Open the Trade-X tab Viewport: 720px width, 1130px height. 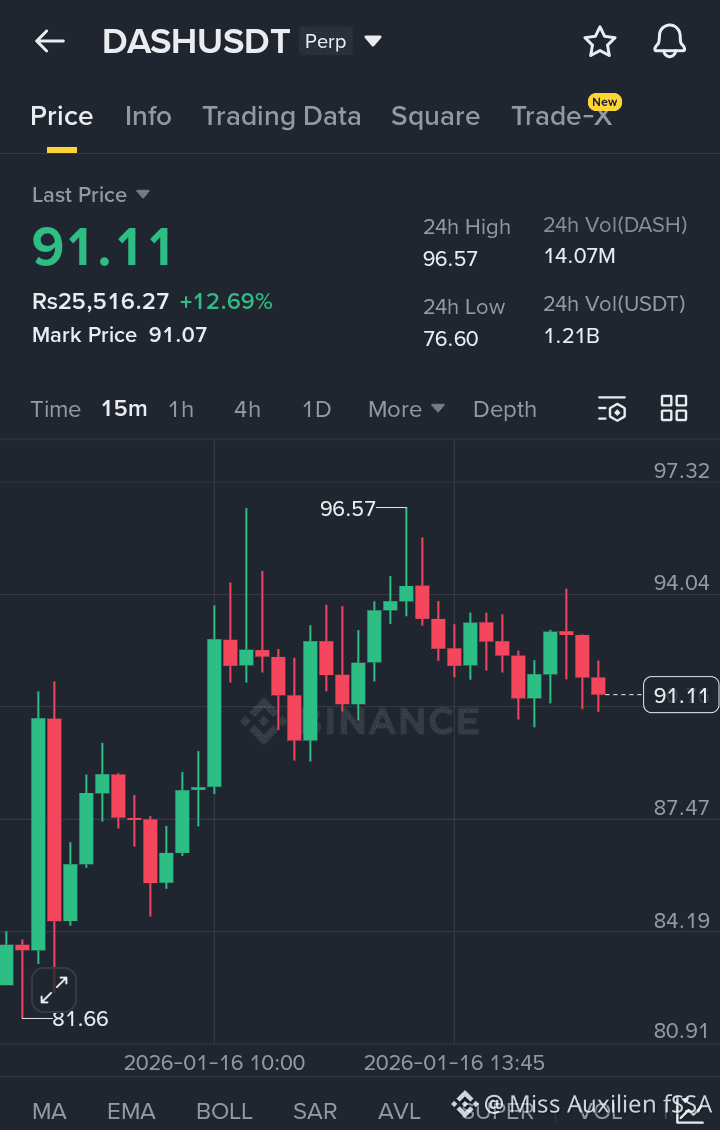561,116
